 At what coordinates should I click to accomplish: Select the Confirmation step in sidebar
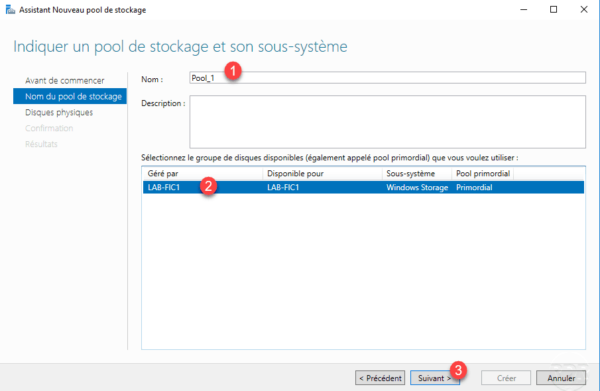49,128
